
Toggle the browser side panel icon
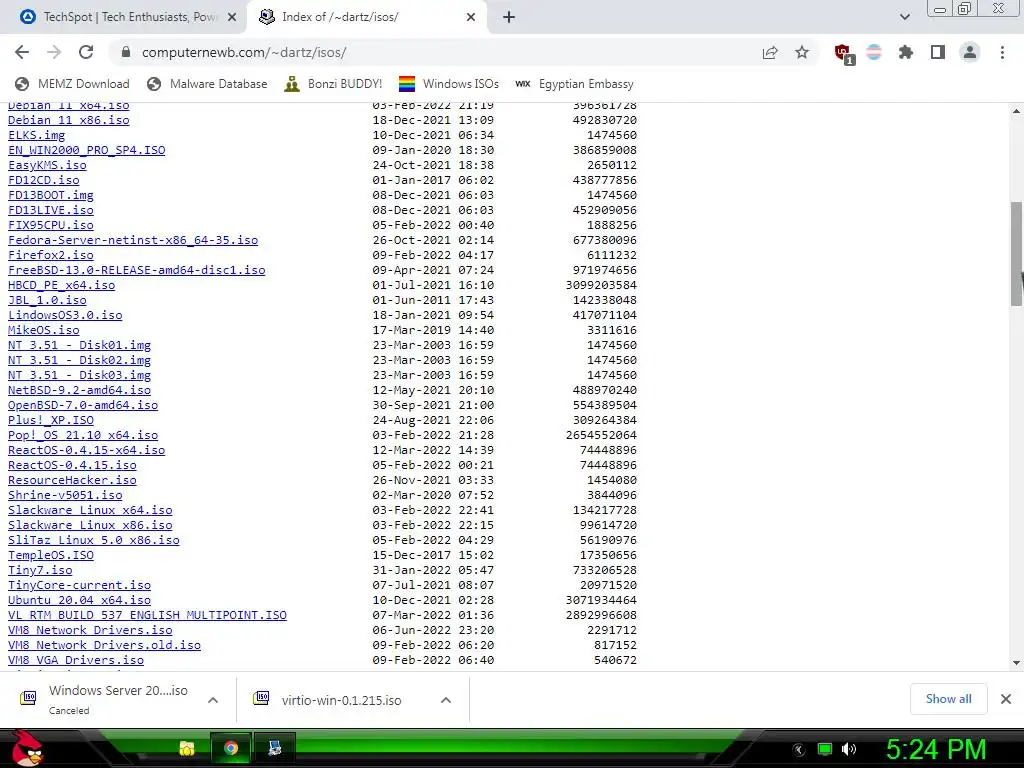938,52
